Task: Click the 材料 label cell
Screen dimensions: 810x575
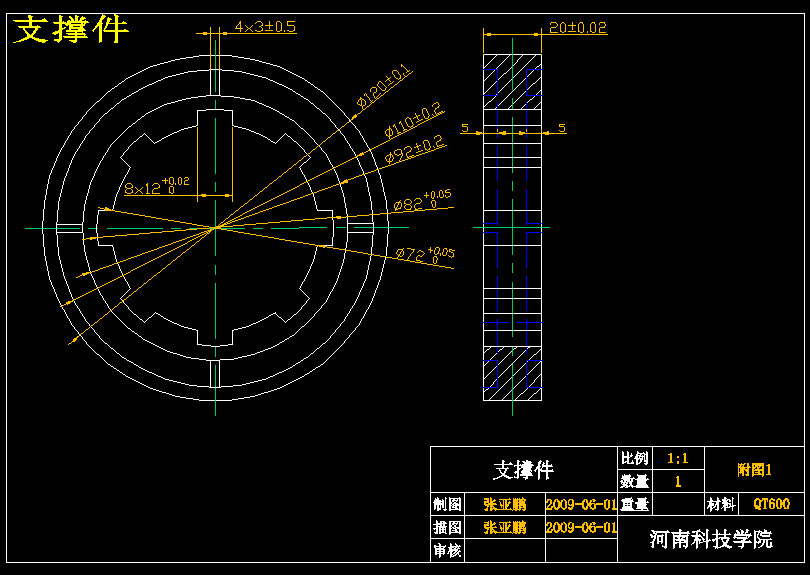Action: click(x=721, y=504)
